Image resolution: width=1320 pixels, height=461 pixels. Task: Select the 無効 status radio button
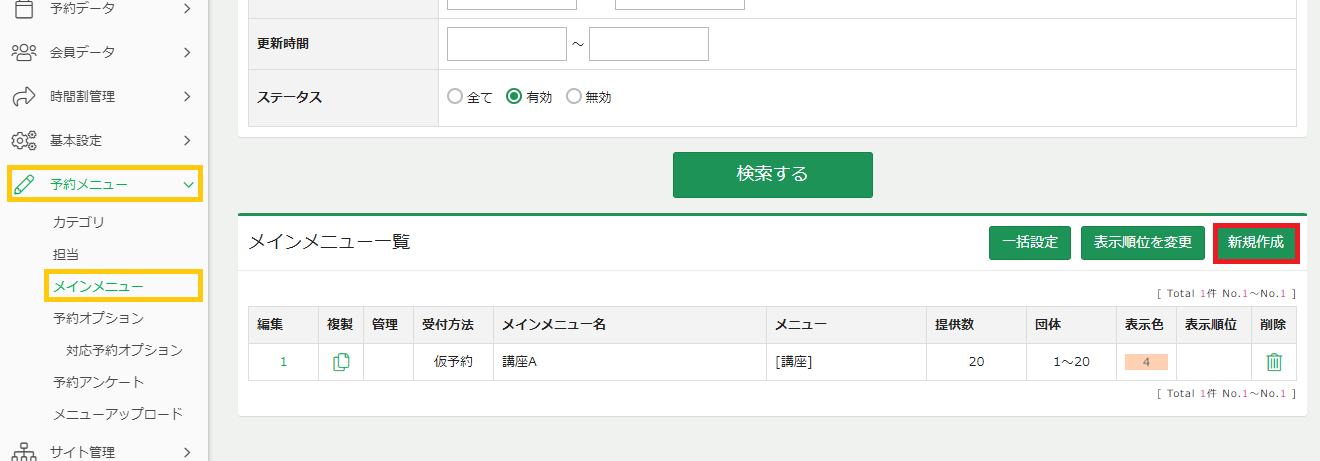pyautogui.click(x=574, y=97)
